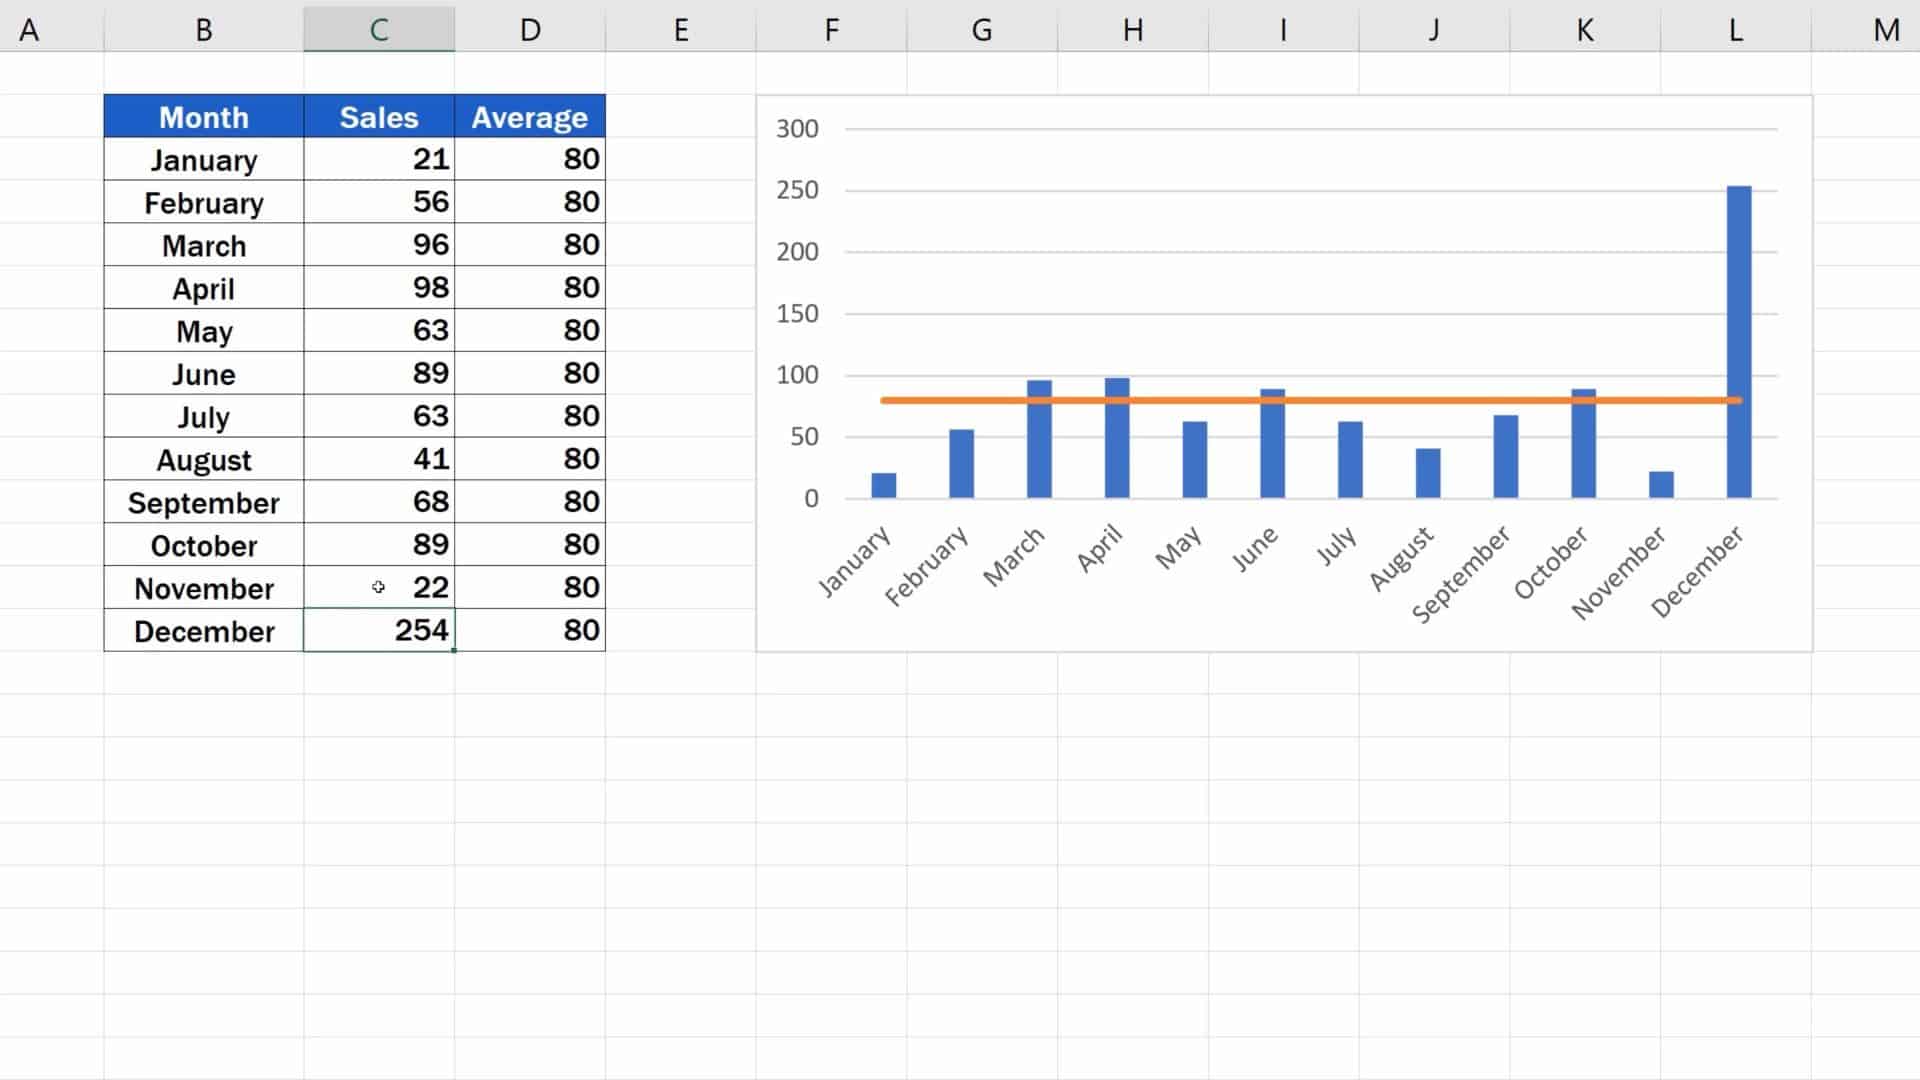Click column C header to select column
Image resolution: width=1920 pixels, height=1080 pixels.
[378, 29]
